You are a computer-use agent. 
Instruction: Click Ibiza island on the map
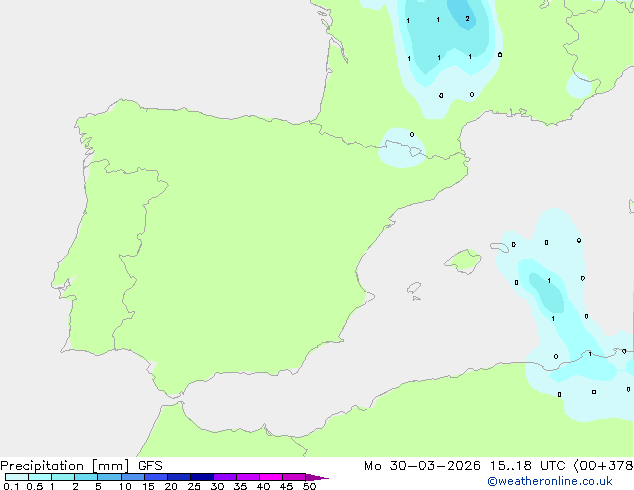click(414, 288)
